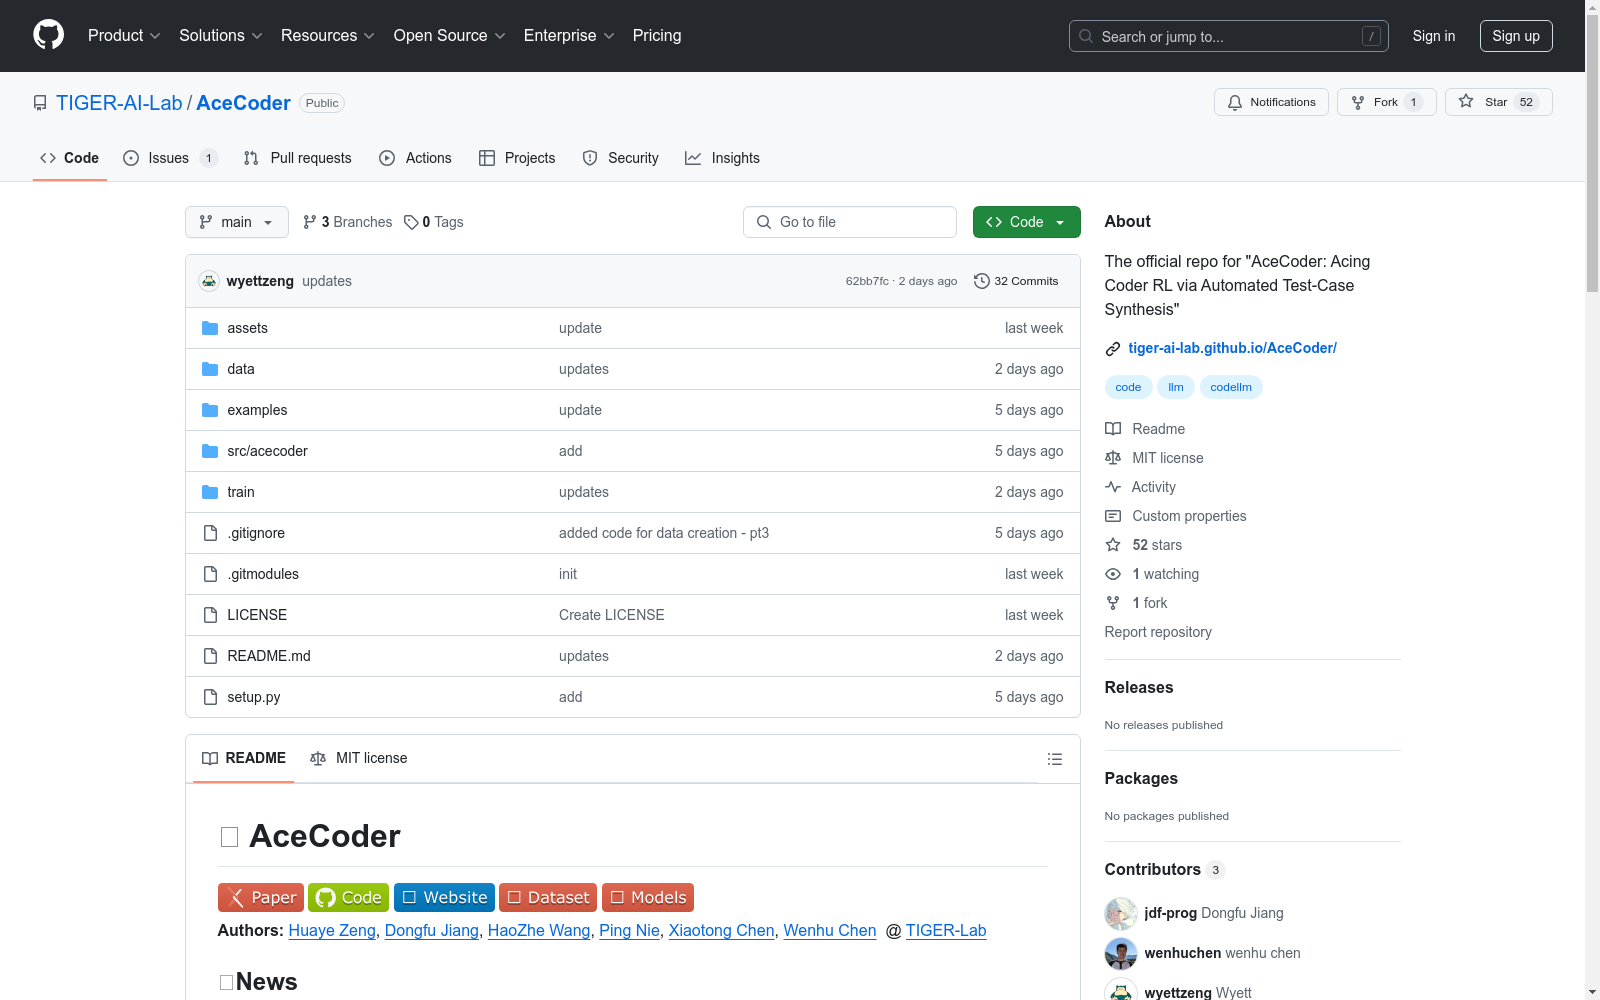Click the data folder icon
The width and height of the screenshot is (1600, 1000).
click(x=210, y=369)
